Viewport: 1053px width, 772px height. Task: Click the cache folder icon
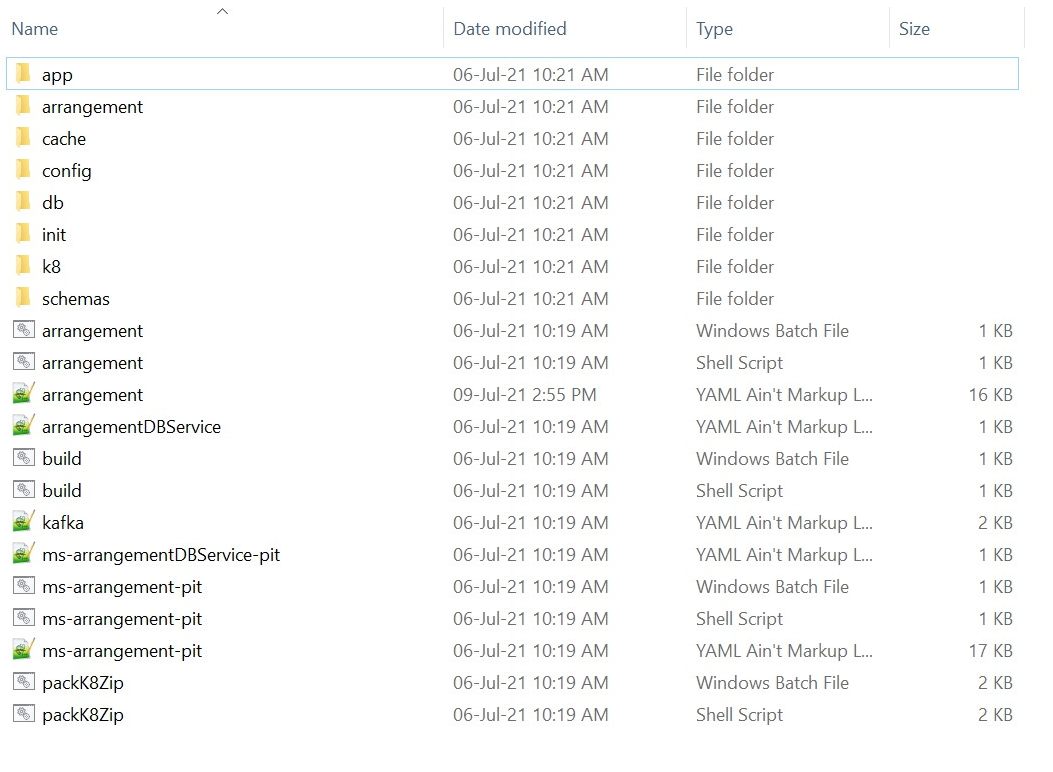[24, 138]
